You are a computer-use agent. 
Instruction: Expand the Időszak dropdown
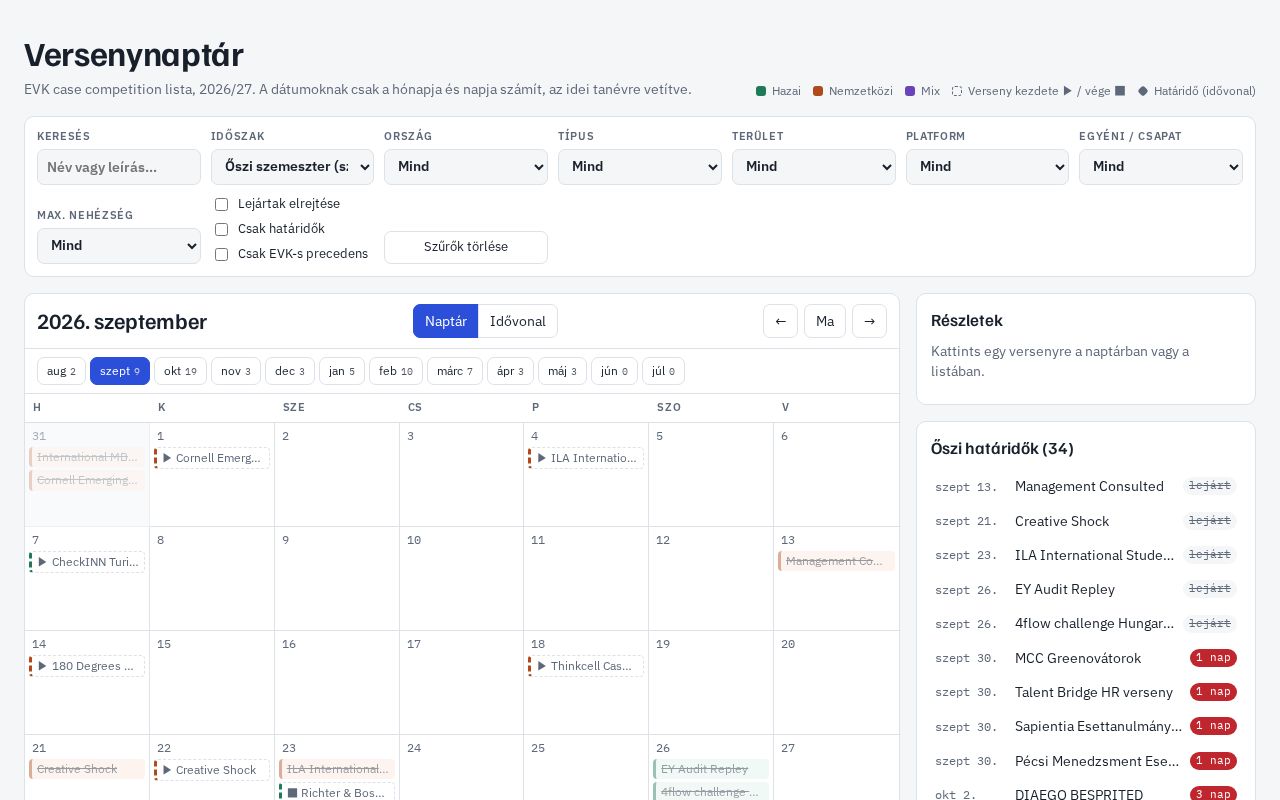292,167
